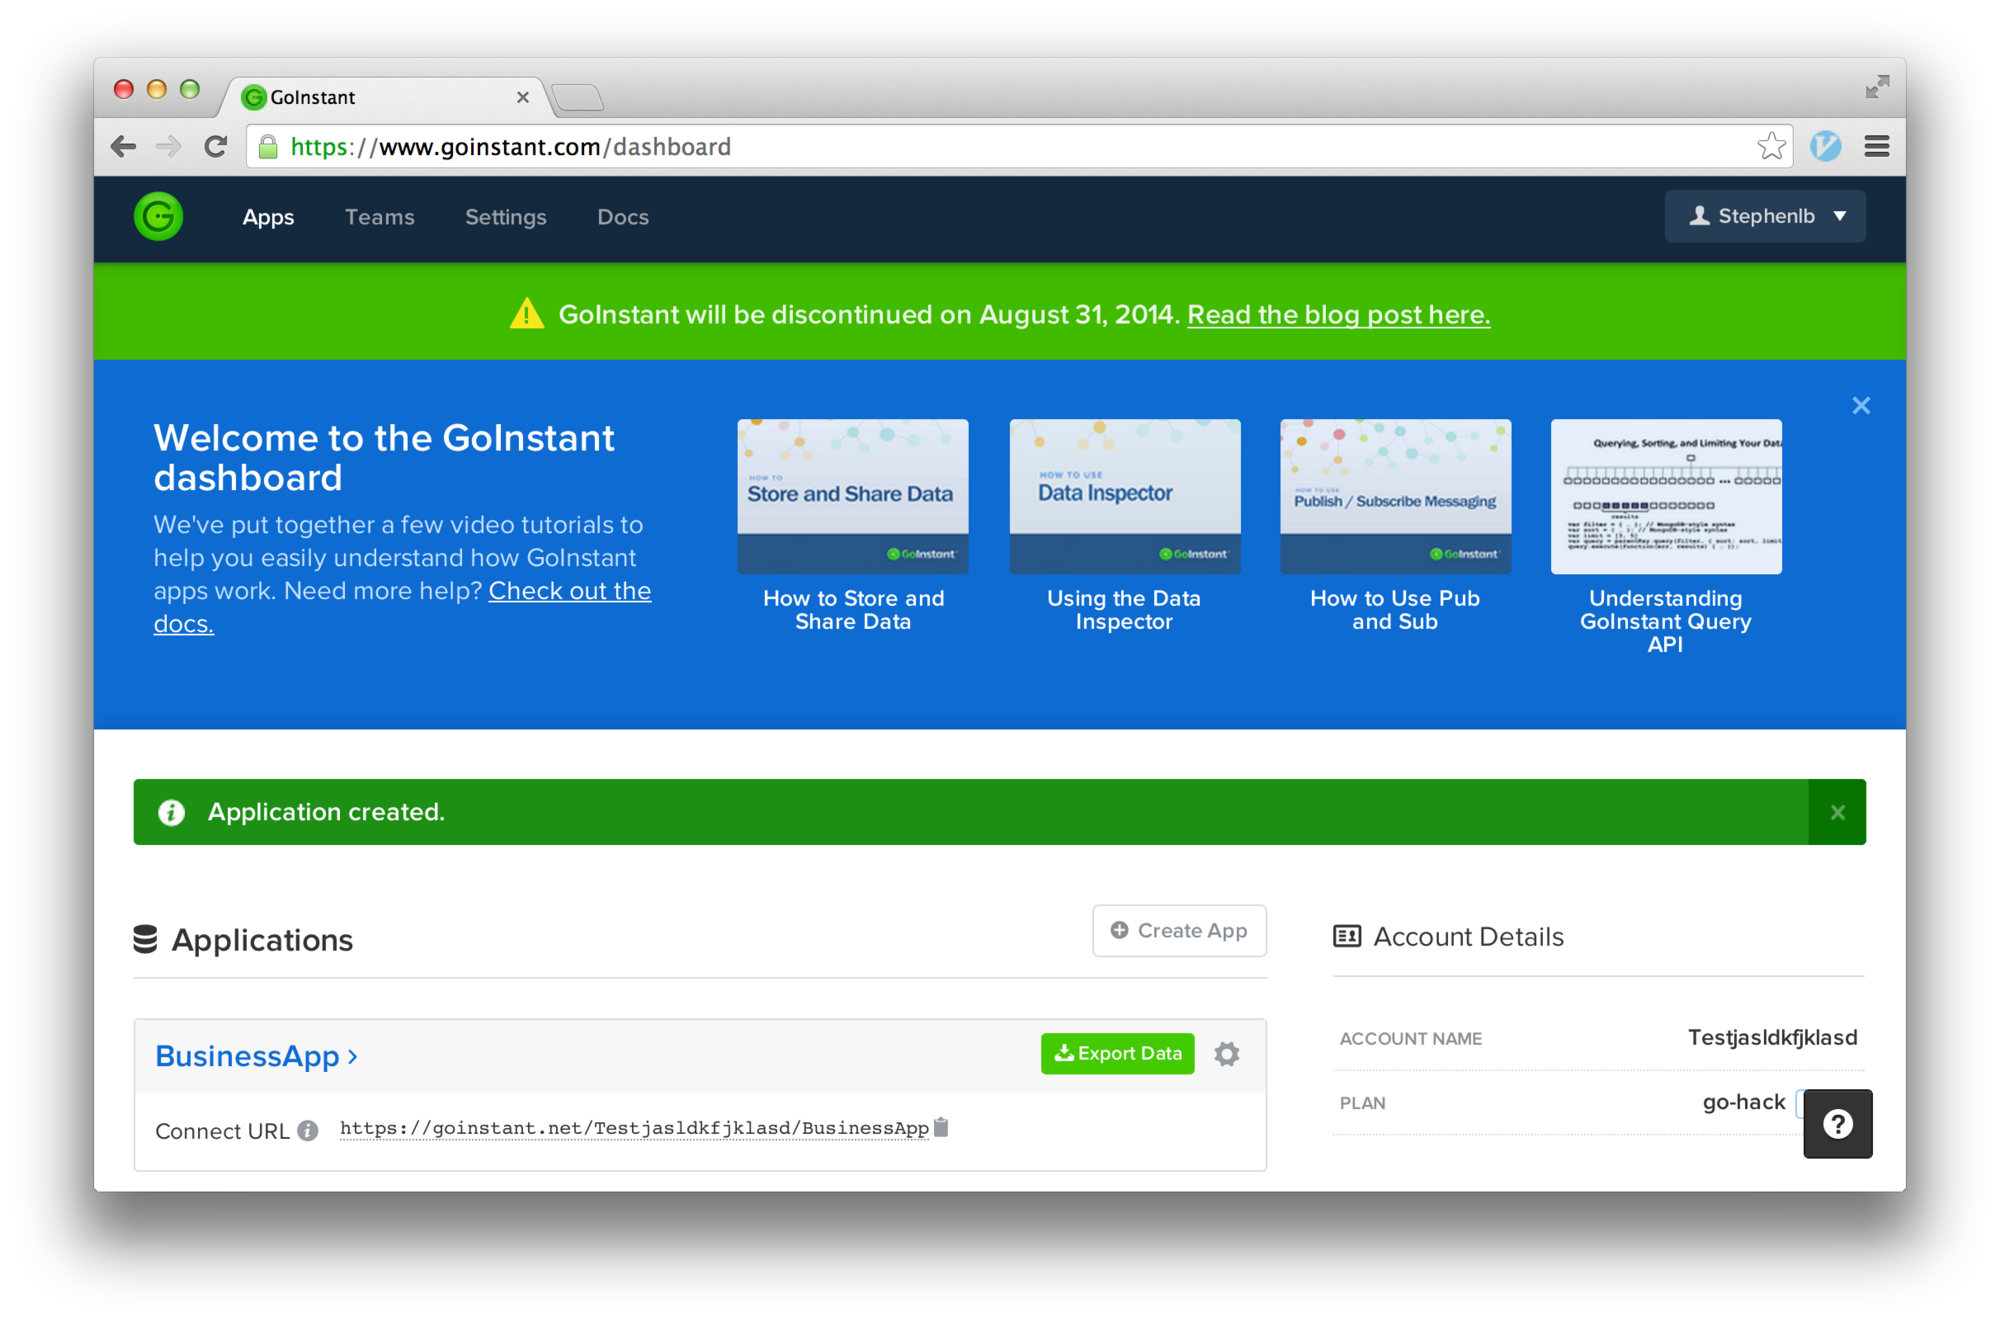The height and width of the screenshot is (1322, 2000).
Task: Close the Welcome tutorials panel
Action: tap(1861, 406)
